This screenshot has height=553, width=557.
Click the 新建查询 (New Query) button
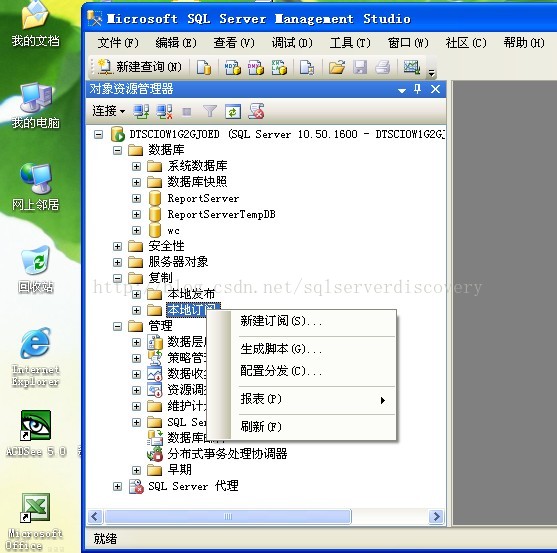(x=139, y=67)
